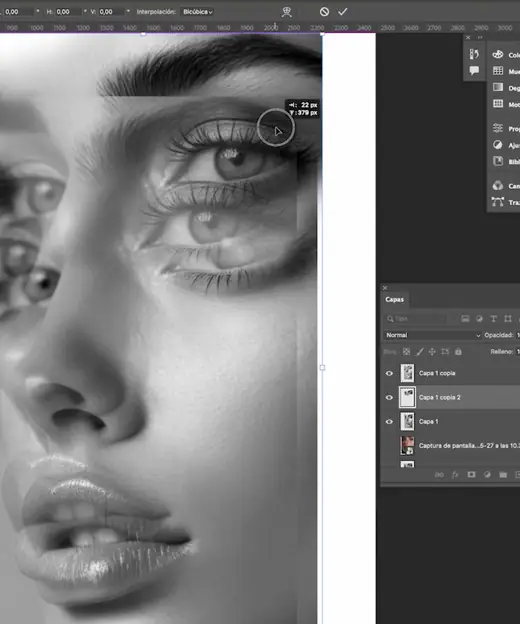This screenshot has height=624, width=520.
Task: Select the Capa 1 layer name
Action: [x=428, y=421]
